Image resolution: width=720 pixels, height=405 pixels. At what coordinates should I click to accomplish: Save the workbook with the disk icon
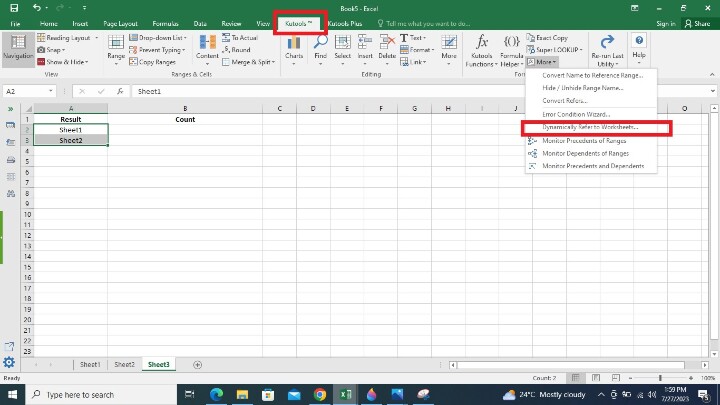tap(14, 8)
